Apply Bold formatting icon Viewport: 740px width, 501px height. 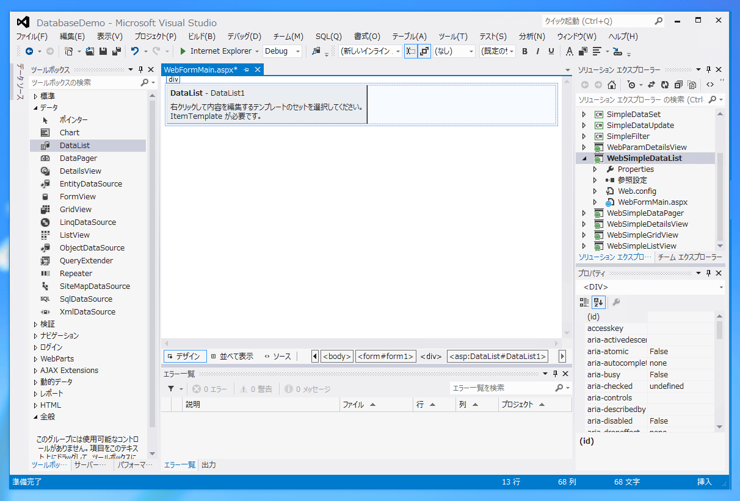tap(524, 51)
